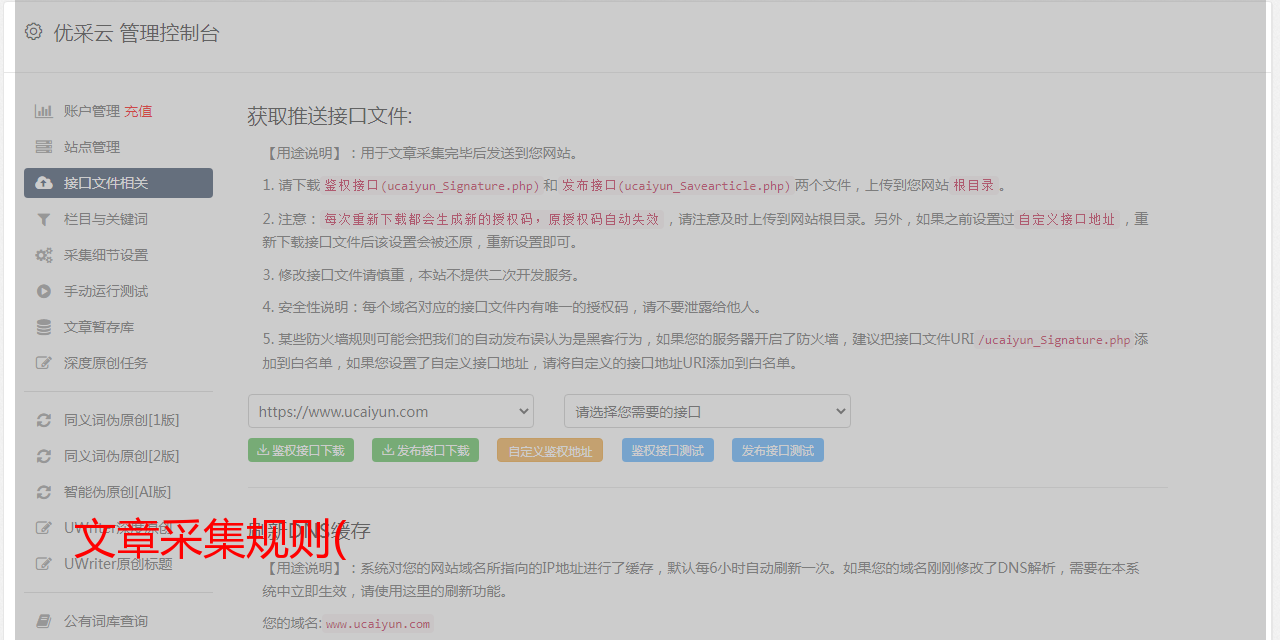Click the green 鉴权接口下载 button

point(301,450)
